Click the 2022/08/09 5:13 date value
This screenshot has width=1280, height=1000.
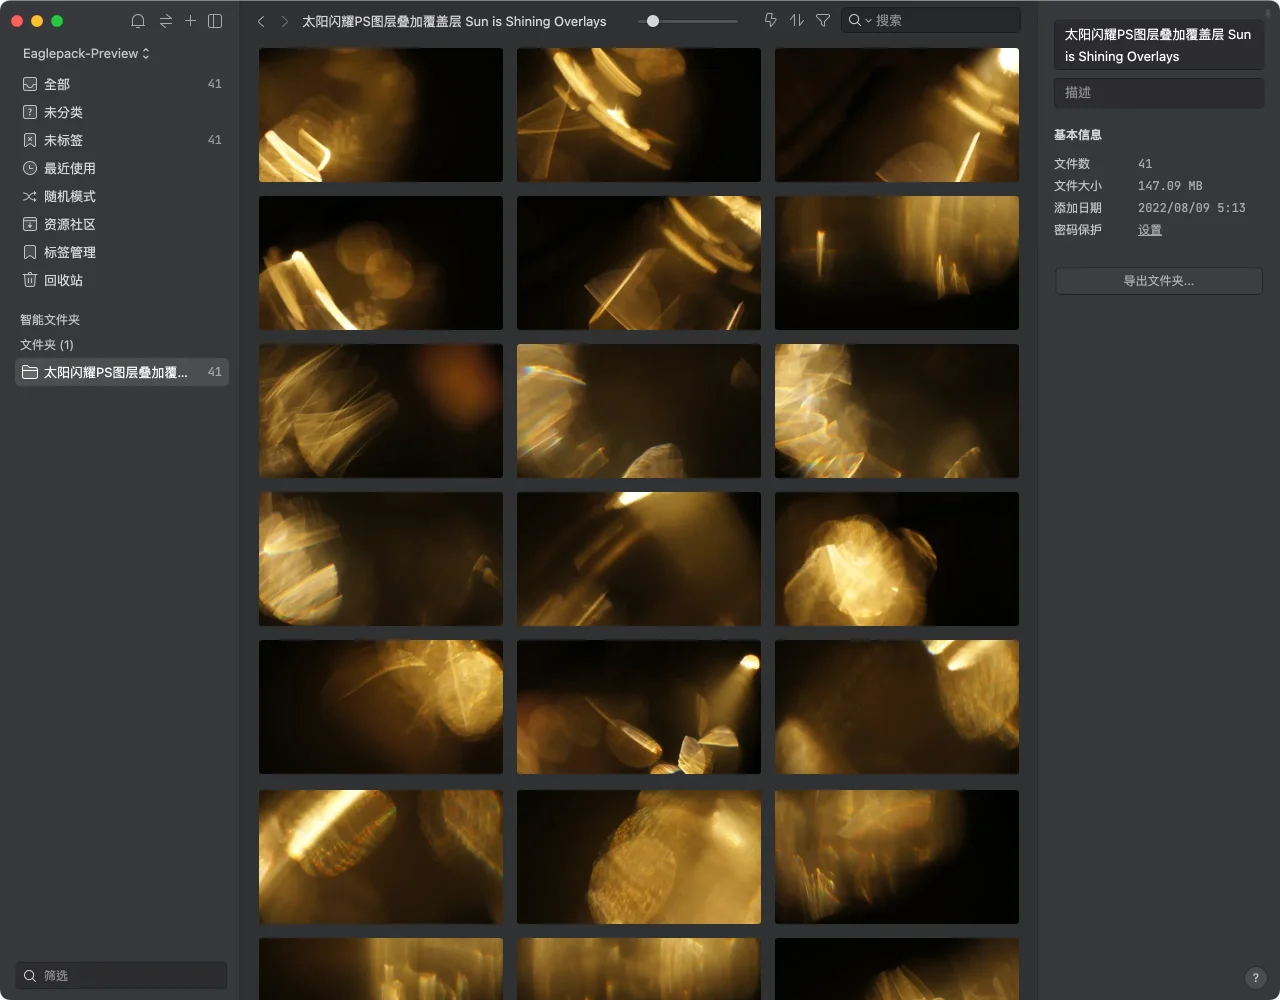click(1192, 208)
